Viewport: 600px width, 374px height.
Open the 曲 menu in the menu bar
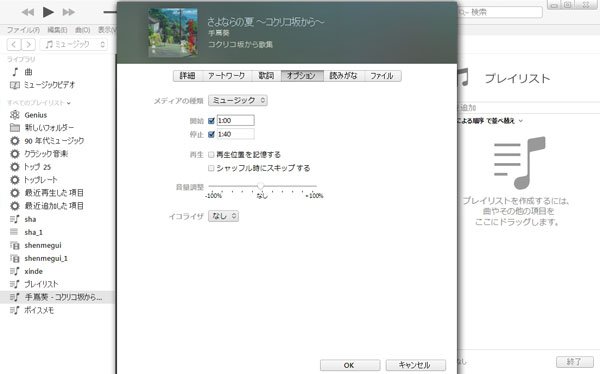[x=82, y=30]
